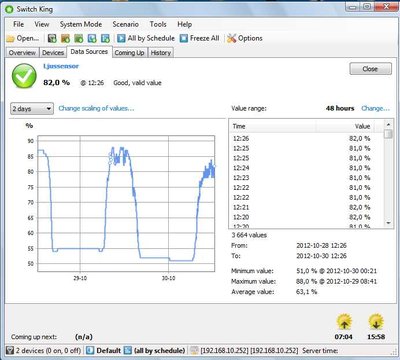Click the maximum value 88,0 % text
Viewport: 400px width, 360px height.
tap(337, 282)
